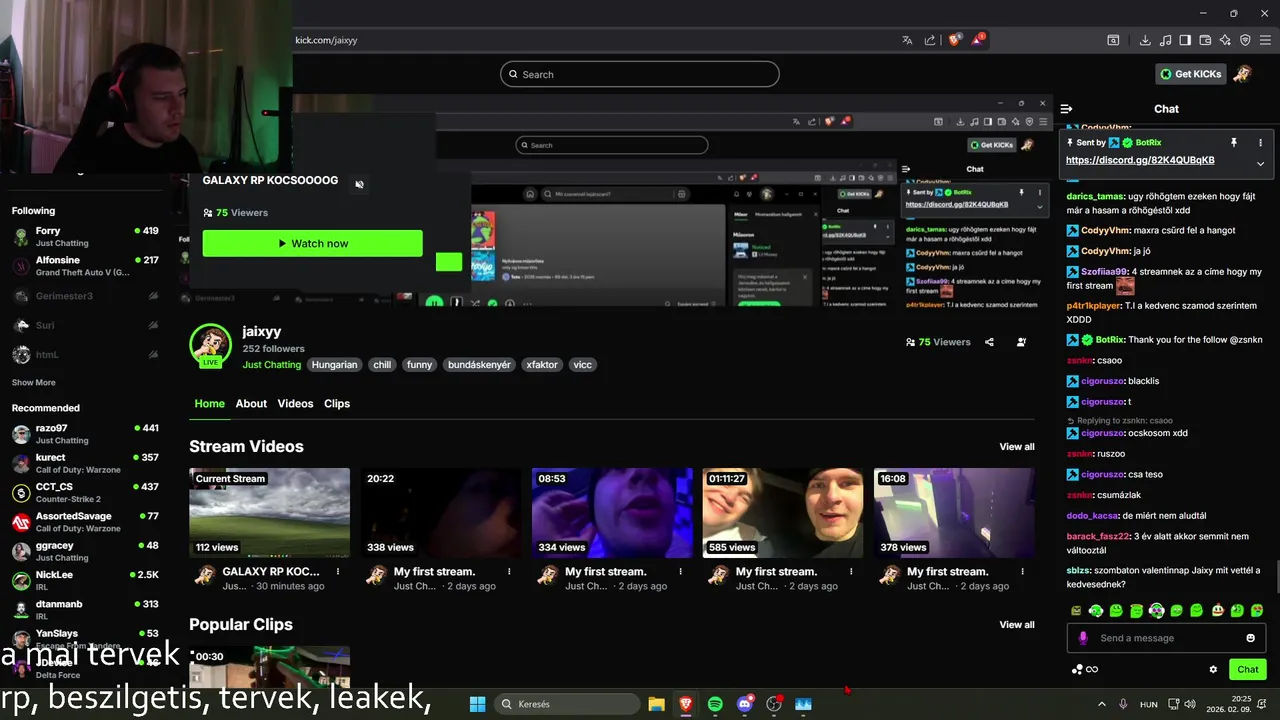Insert the first quick emote in the row
Screen dimensions: 1280x720
(1076, 611)
